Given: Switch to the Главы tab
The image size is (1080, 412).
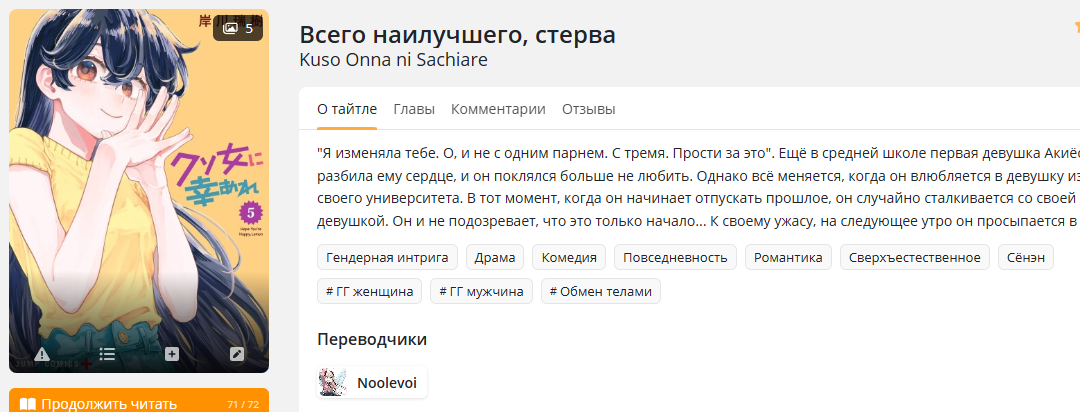Looking at the screenshot, I should [414, 109].
